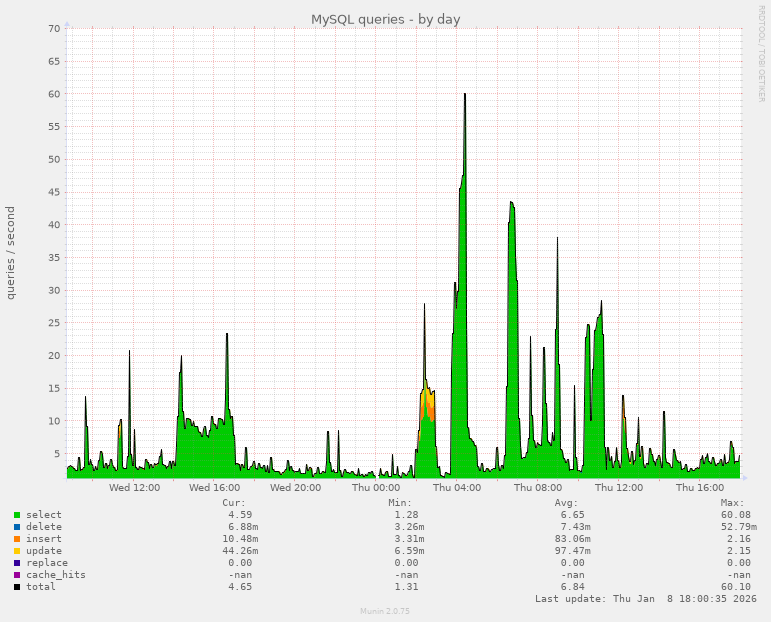This screenshot has width=771, height=622.
Task: Click the 'Min:' column header
Action: coord(400,503)
